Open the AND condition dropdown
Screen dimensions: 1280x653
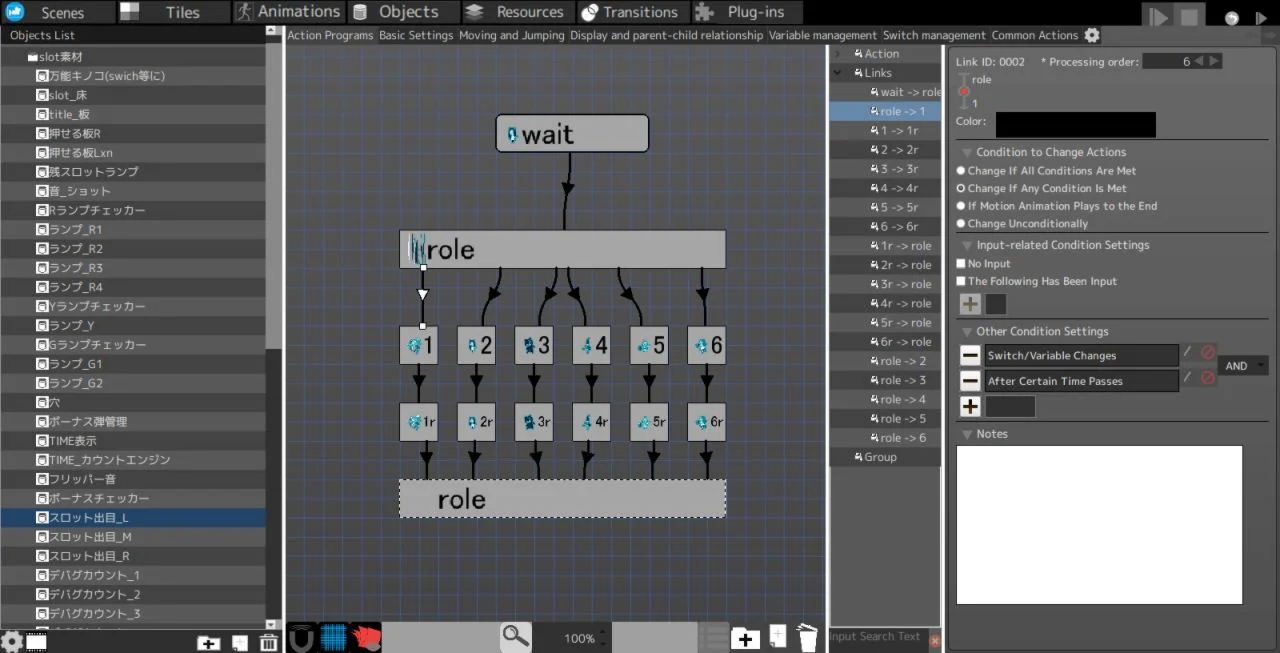point(1244,366)
